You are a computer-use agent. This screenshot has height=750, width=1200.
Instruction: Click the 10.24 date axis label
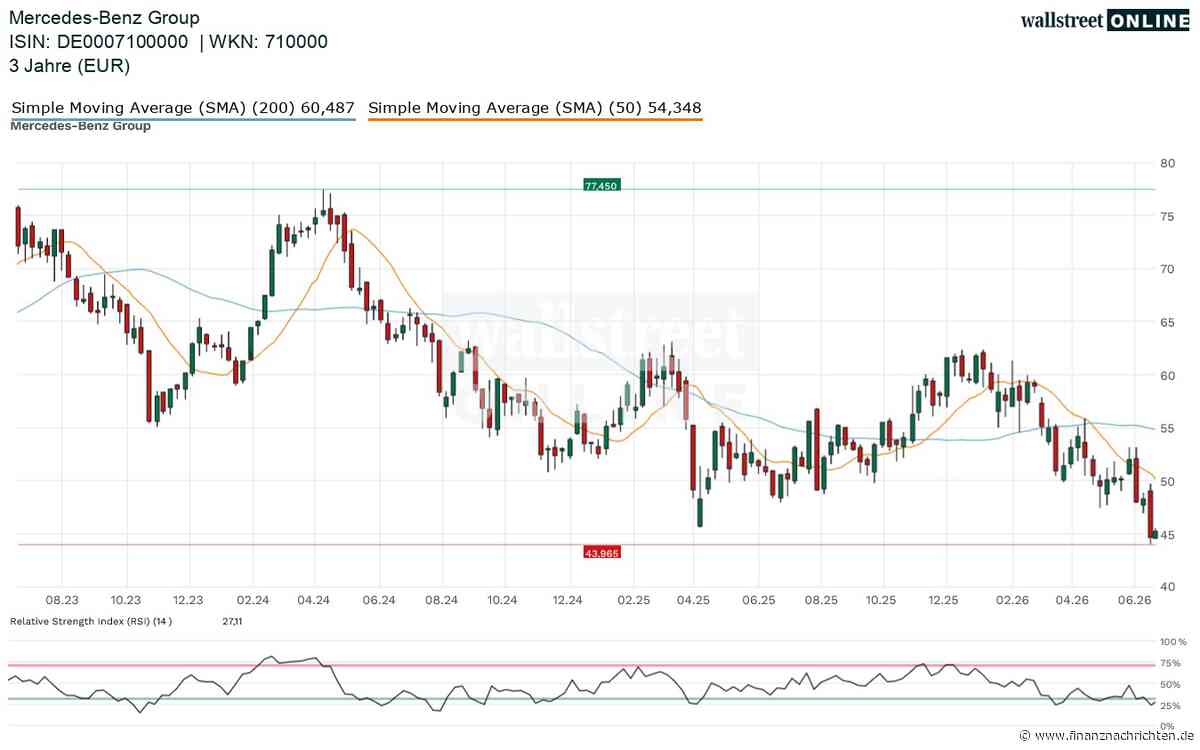(x=503, y=600)
